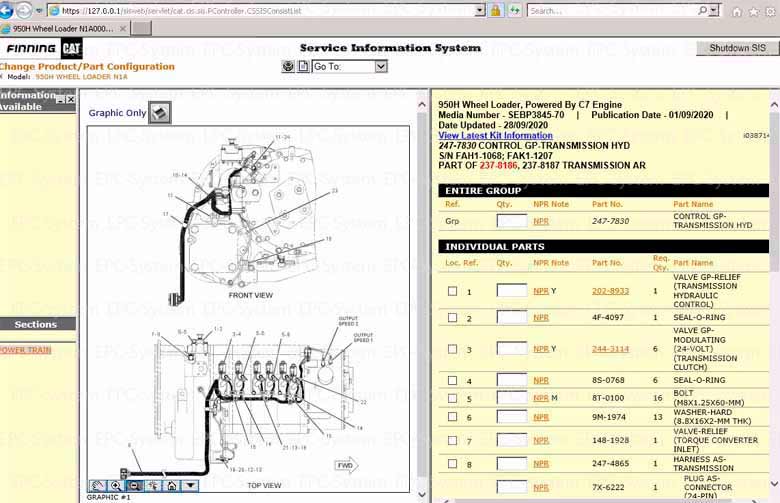The image size is (780, 503).
Task: Open part 237-8186 link
Action: pyautogui.click(x=498, y=165)
